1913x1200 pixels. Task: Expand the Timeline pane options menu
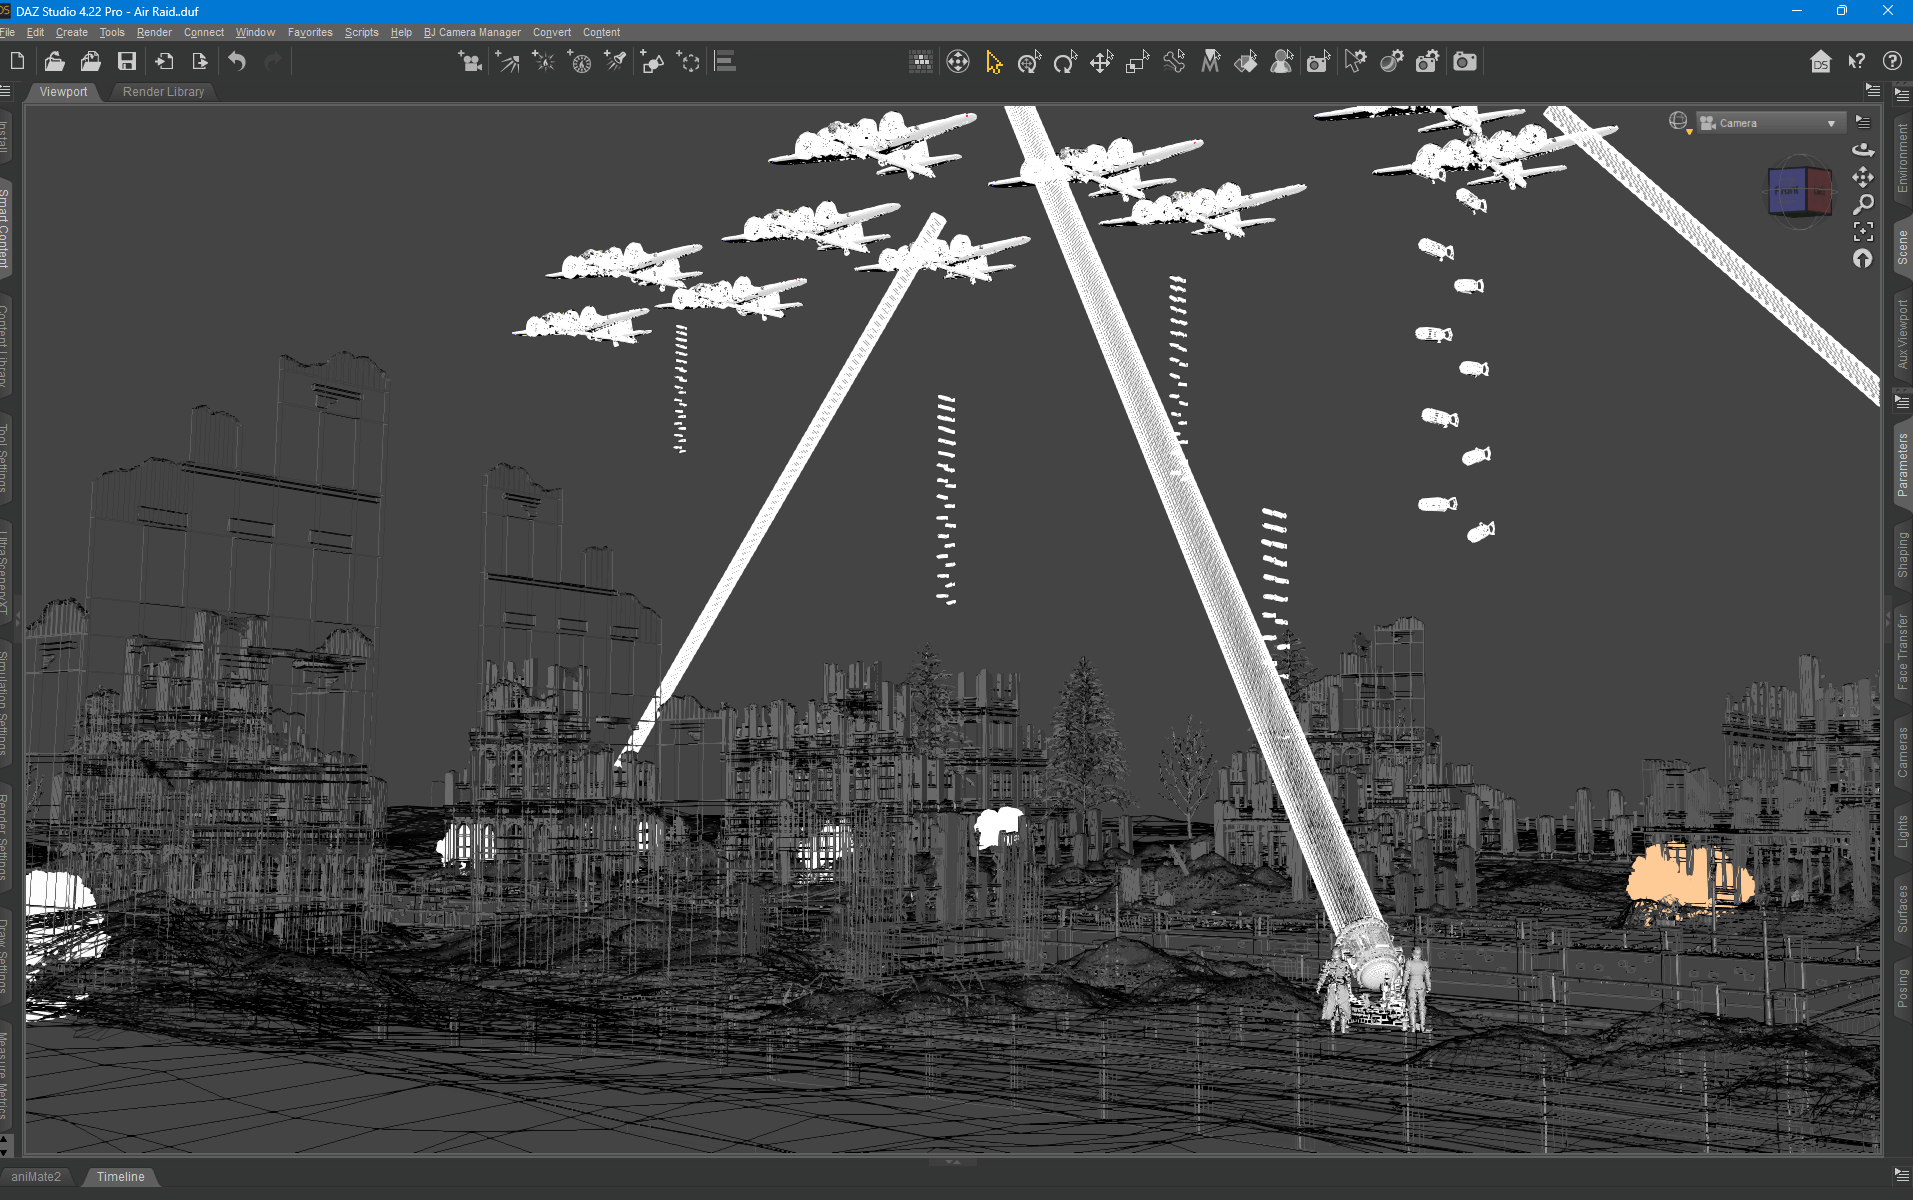pyautogui.click(x=1901, y=1175)
